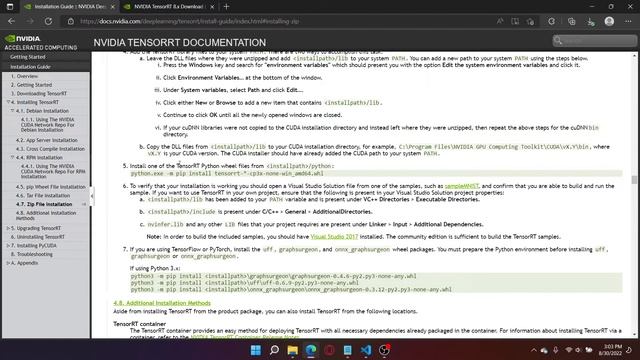Open 4.6. Tar File Installation
Image resolution: width=640 pixels, height=360 pixels.
43,196
